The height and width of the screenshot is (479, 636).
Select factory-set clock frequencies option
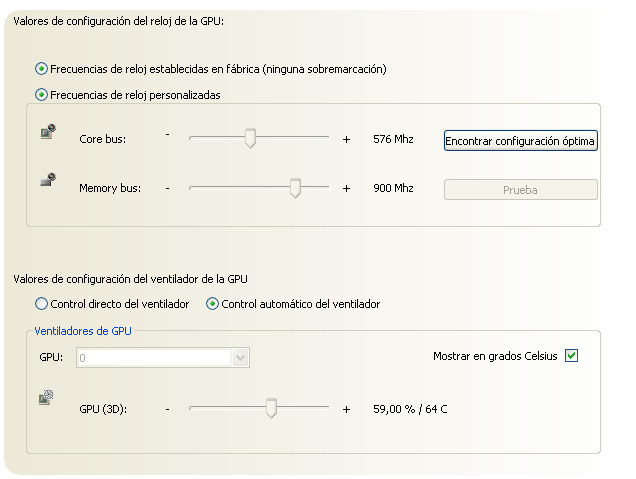pyautogui.click(x=41, y=69)
